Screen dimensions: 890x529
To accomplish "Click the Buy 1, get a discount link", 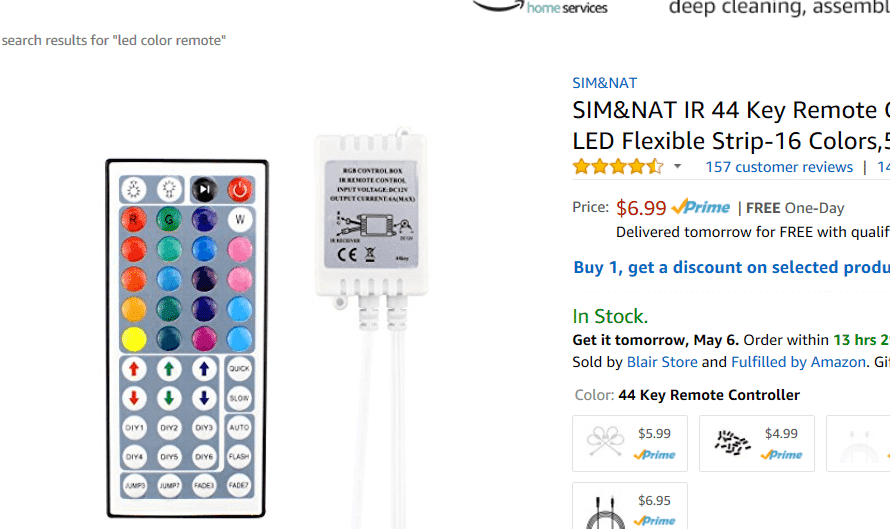I will coord(730,267).
